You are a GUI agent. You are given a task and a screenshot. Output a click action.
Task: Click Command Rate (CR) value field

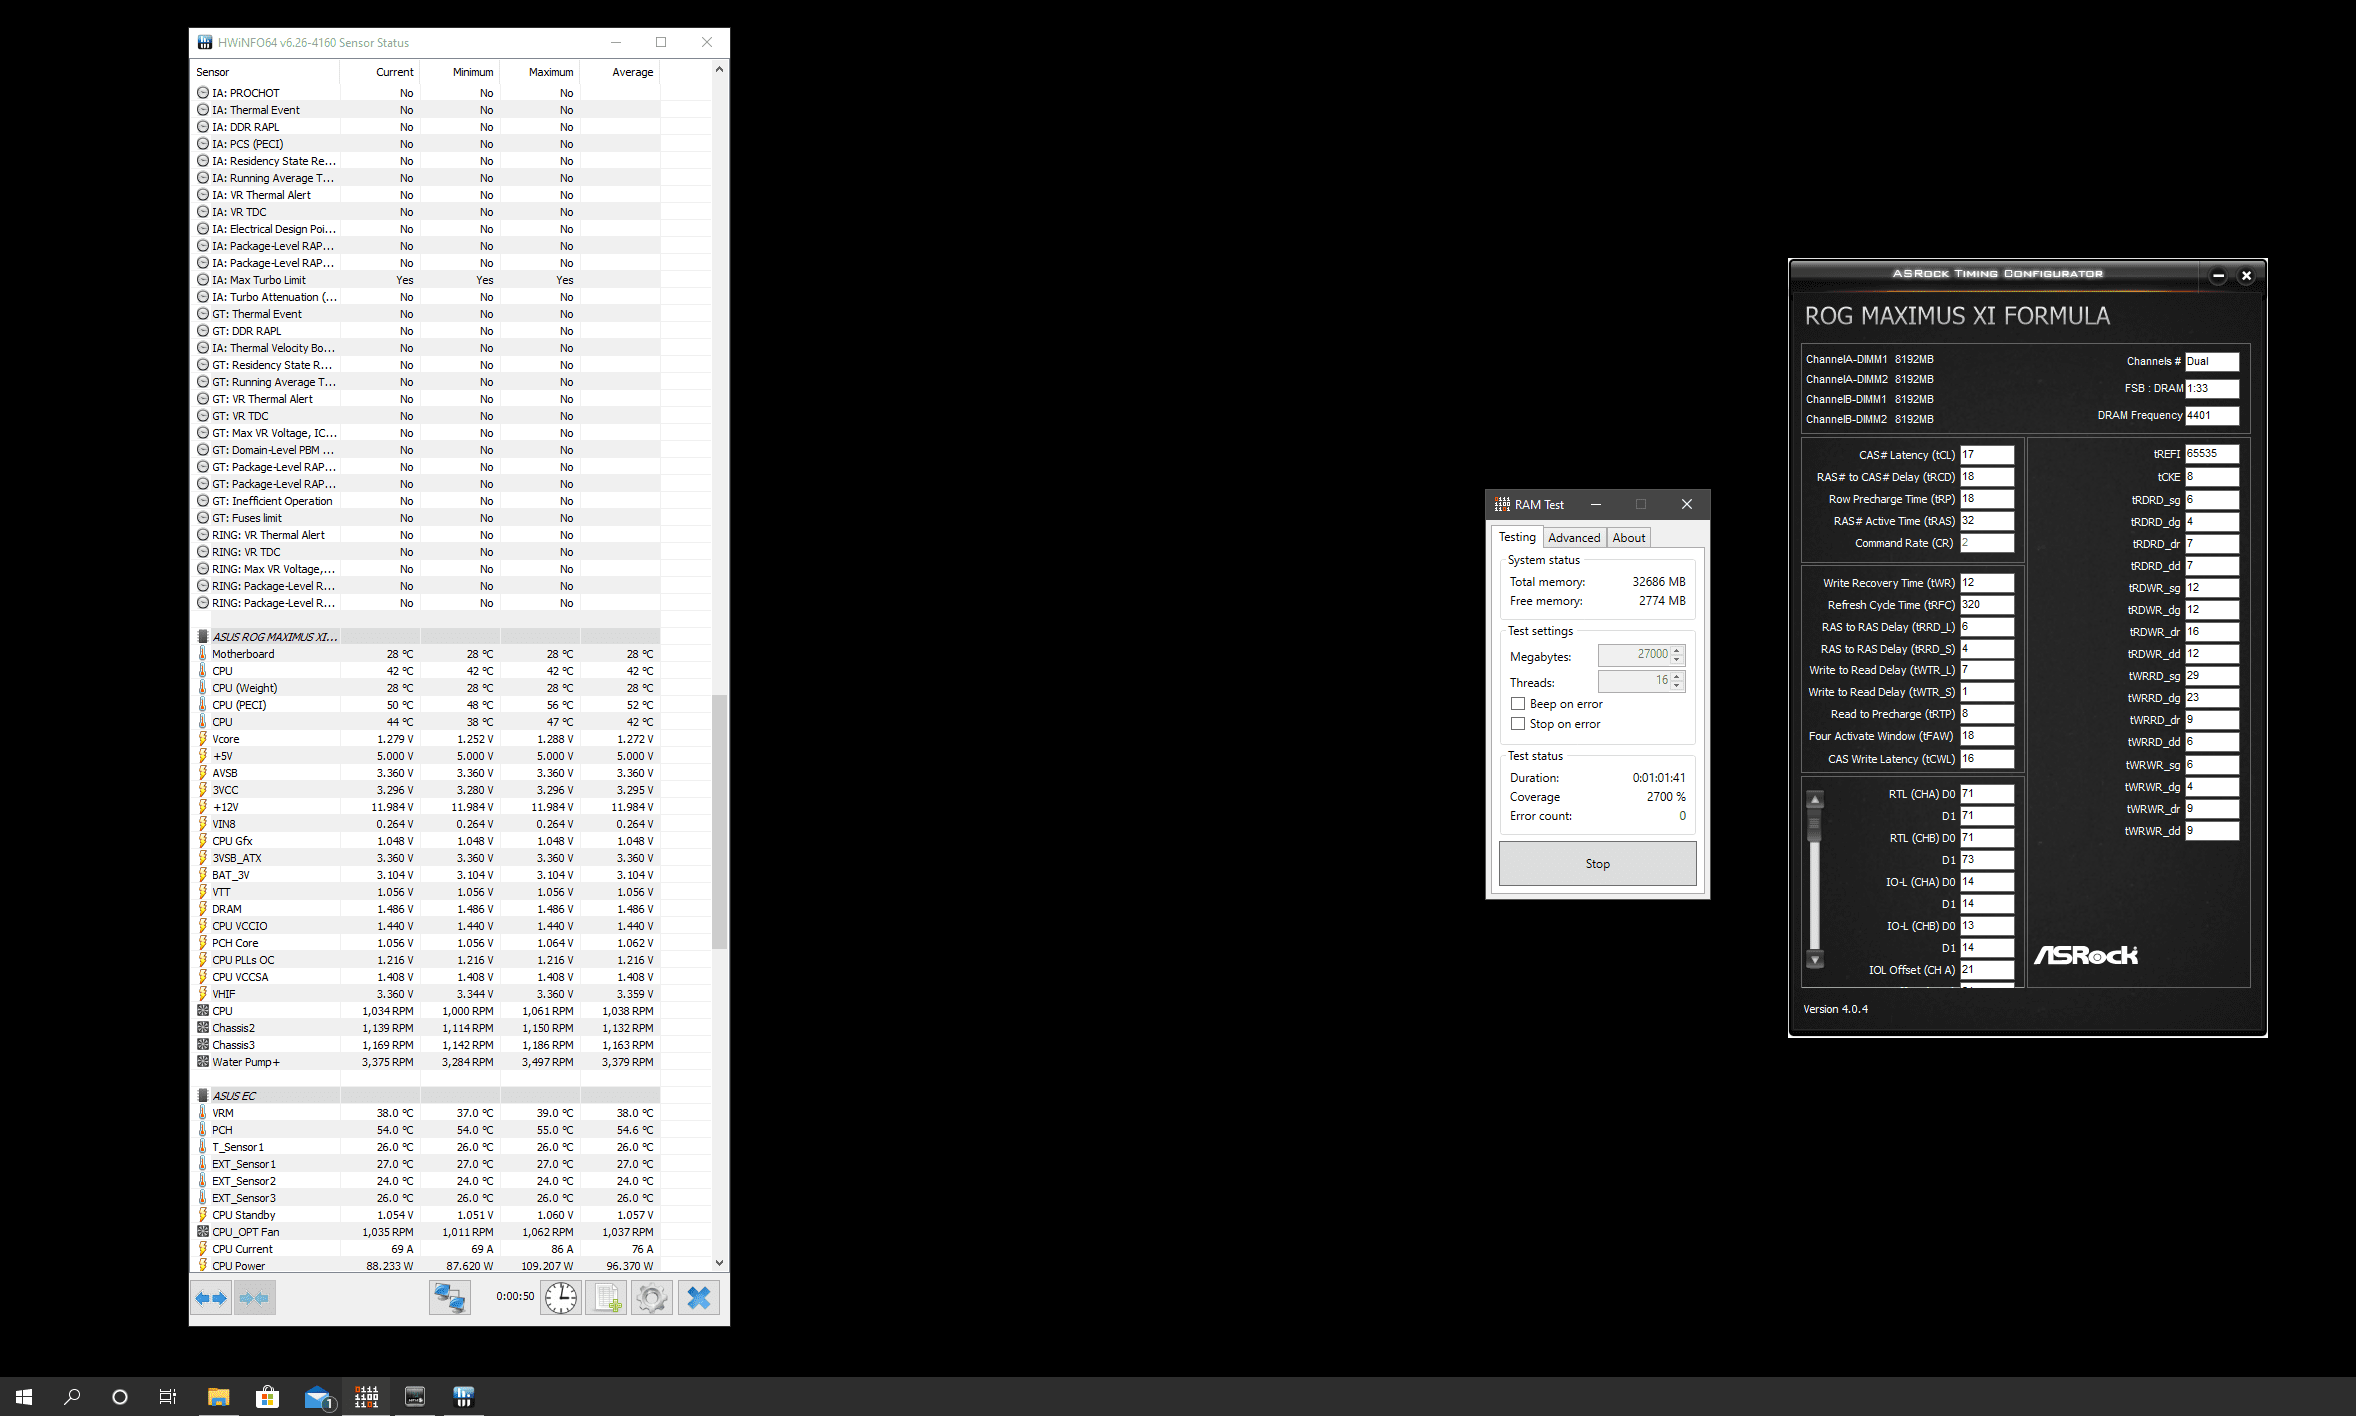[1987, 543]
